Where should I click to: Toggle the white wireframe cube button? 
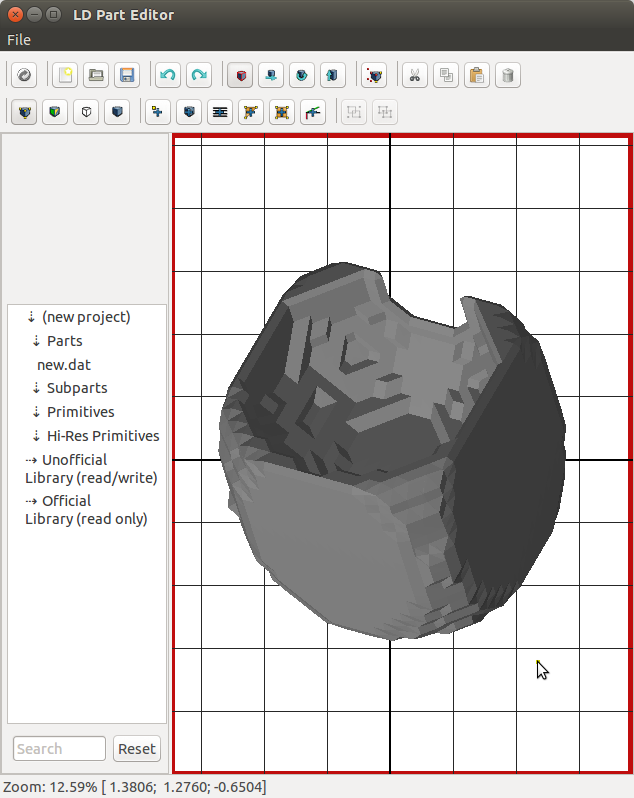[87, 112]
